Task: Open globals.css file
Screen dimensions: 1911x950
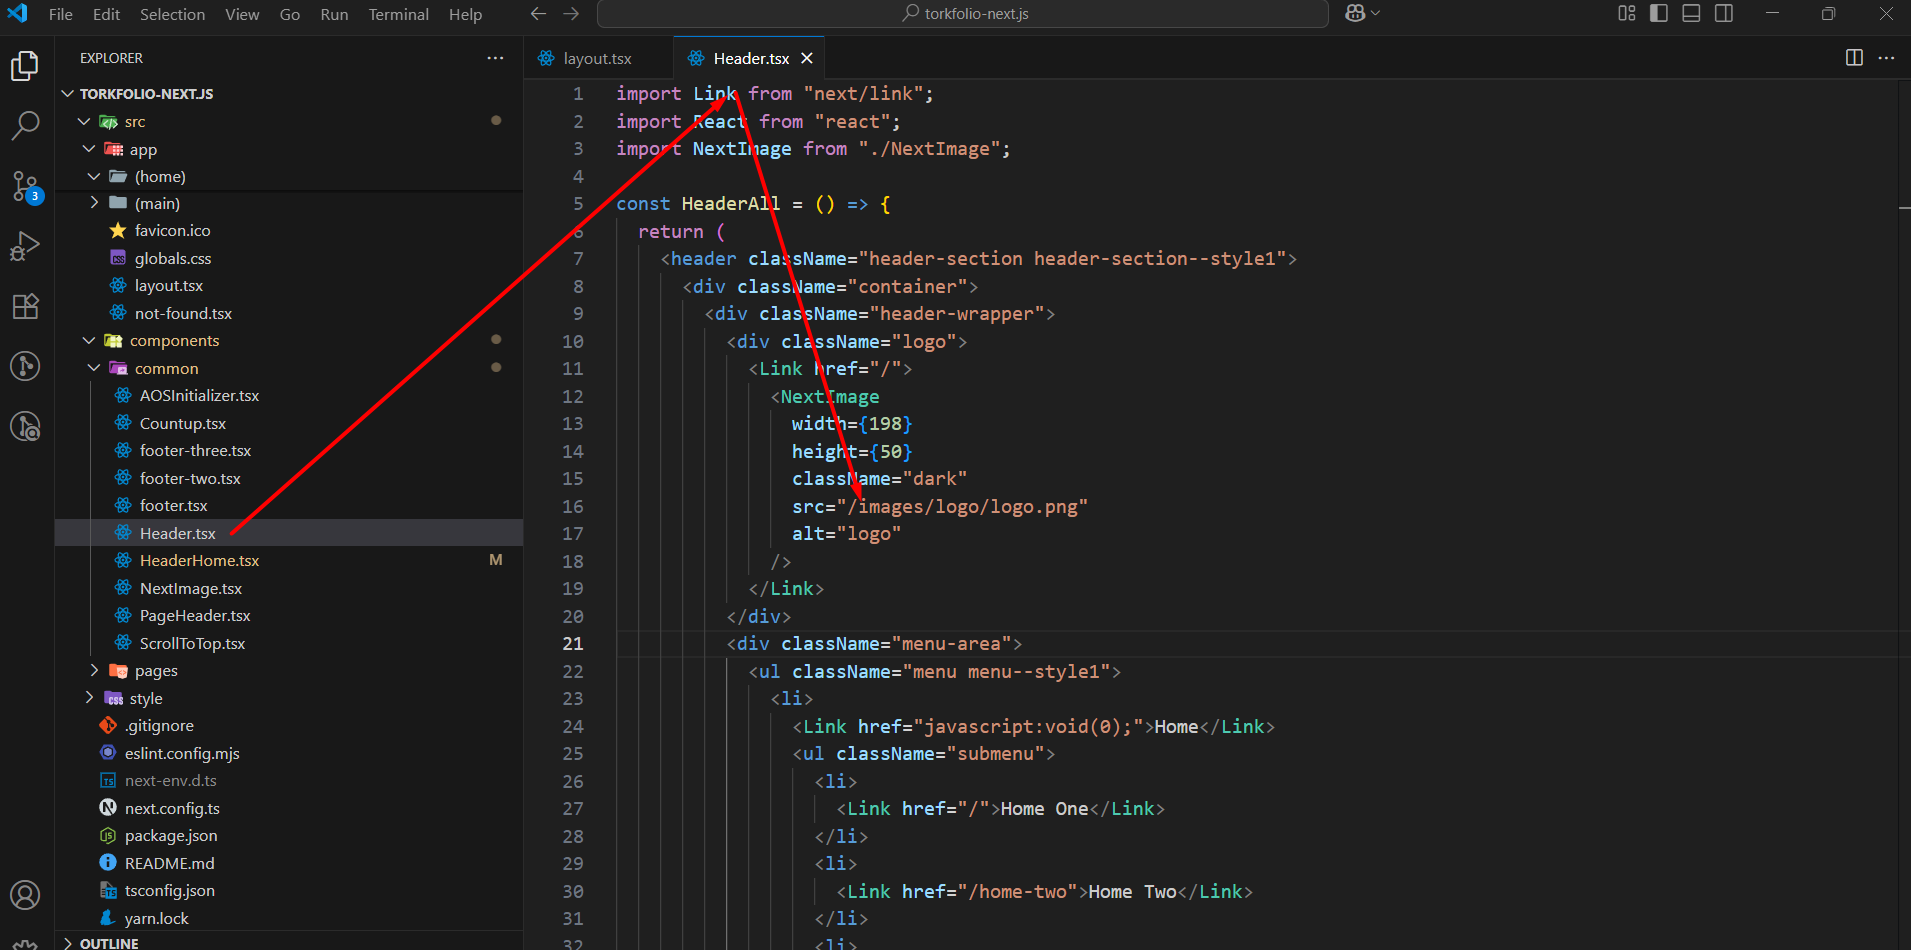Action: click(289, 258)
